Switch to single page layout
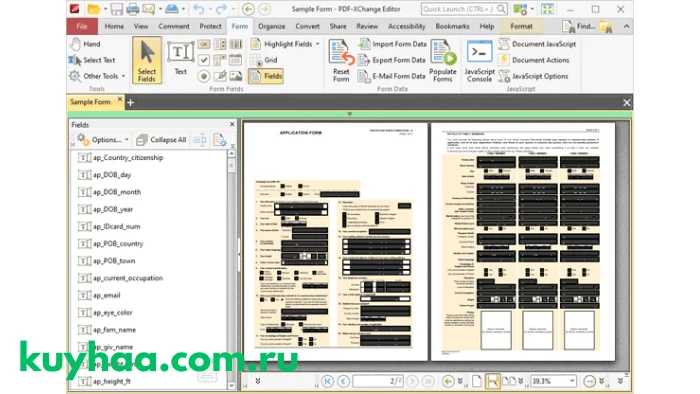Screen dimensions: 700x394 477,381
